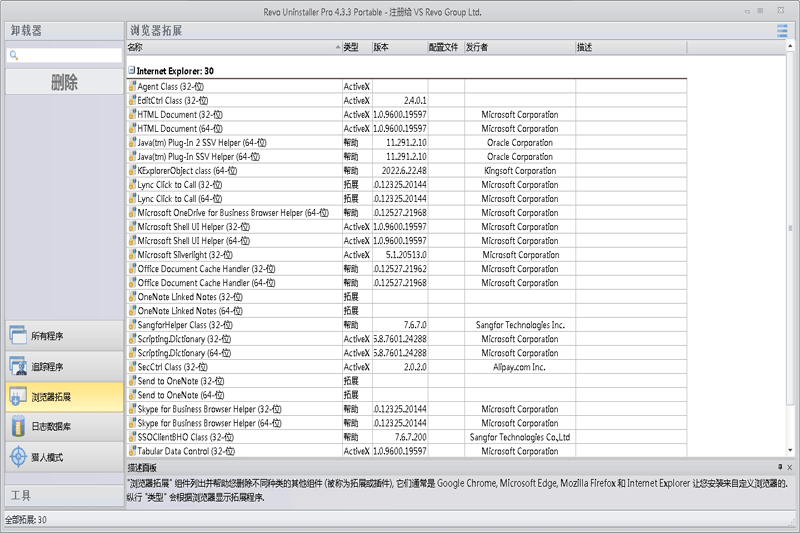
Task: Minimize the Revo Uninstaller window
Action: click(x=747, y=11)
